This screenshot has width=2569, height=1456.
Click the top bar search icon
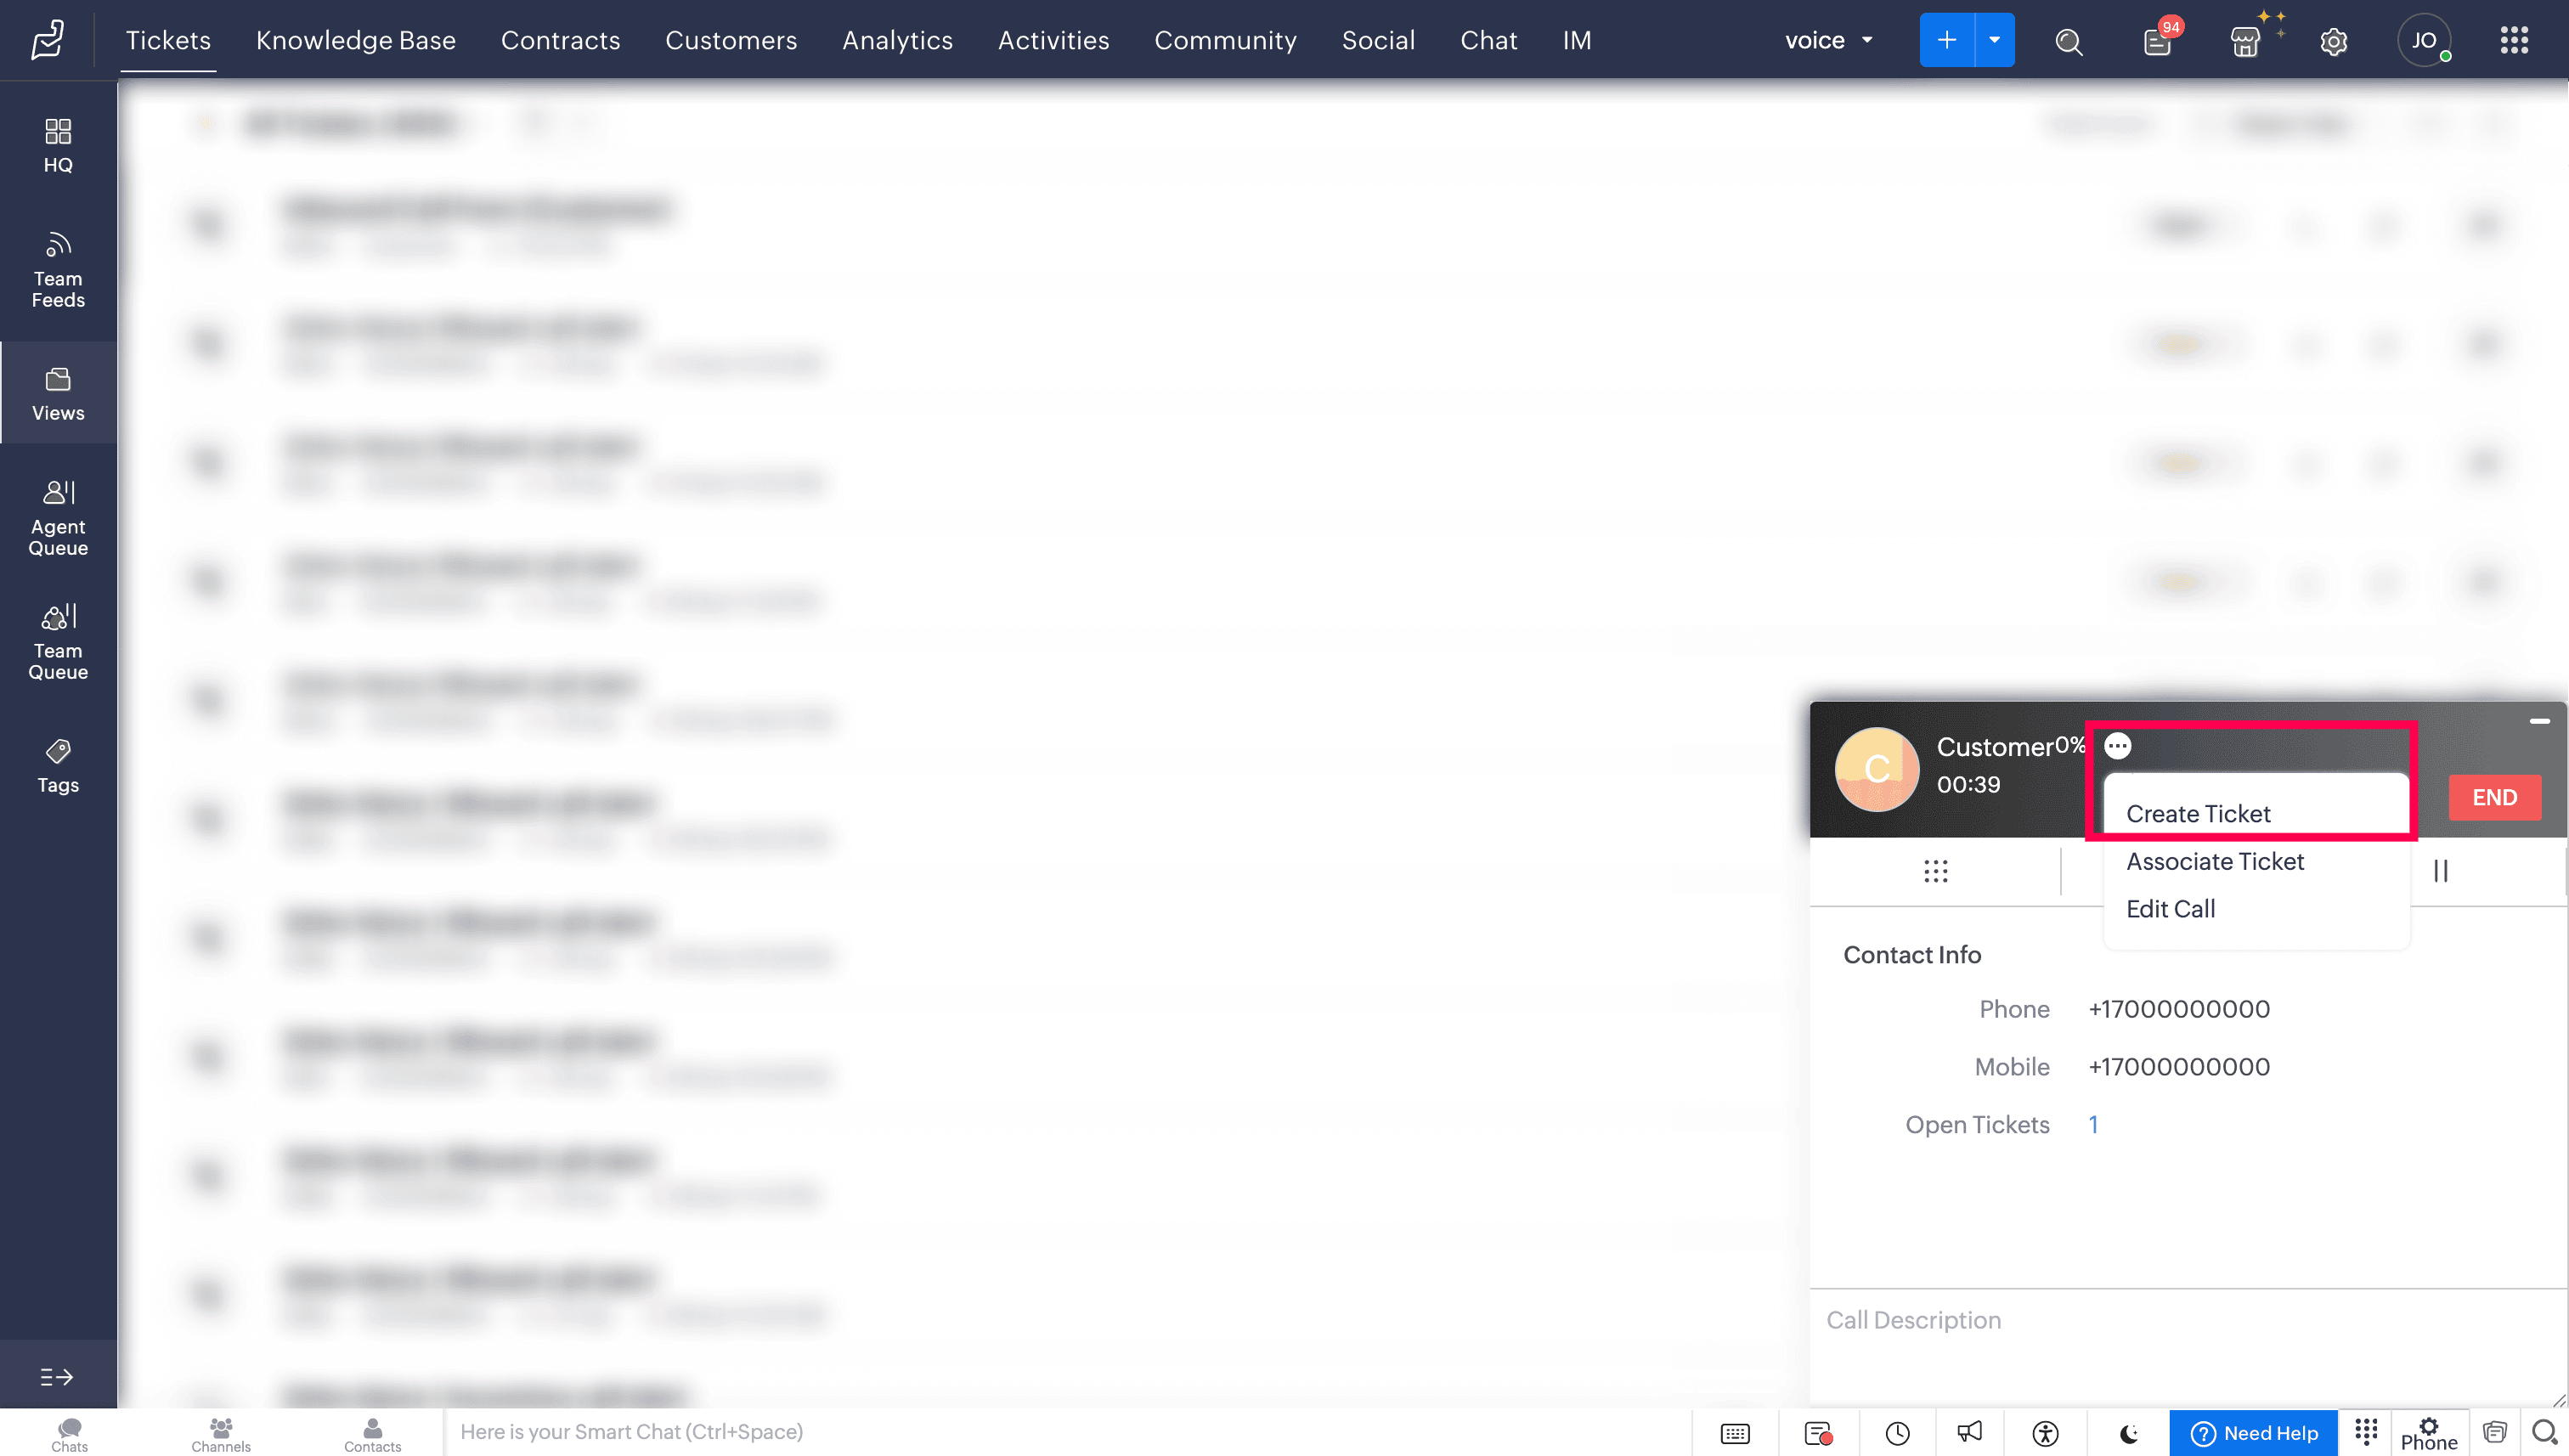(x=2068, y=41)
